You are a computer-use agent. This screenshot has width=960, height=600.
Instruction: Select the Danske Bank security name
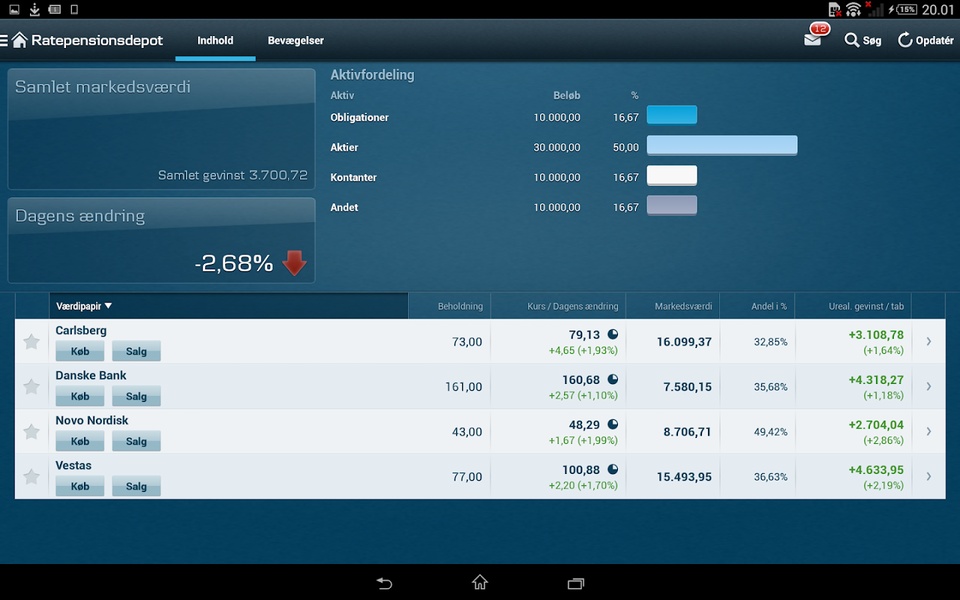[x=91, y=375]
